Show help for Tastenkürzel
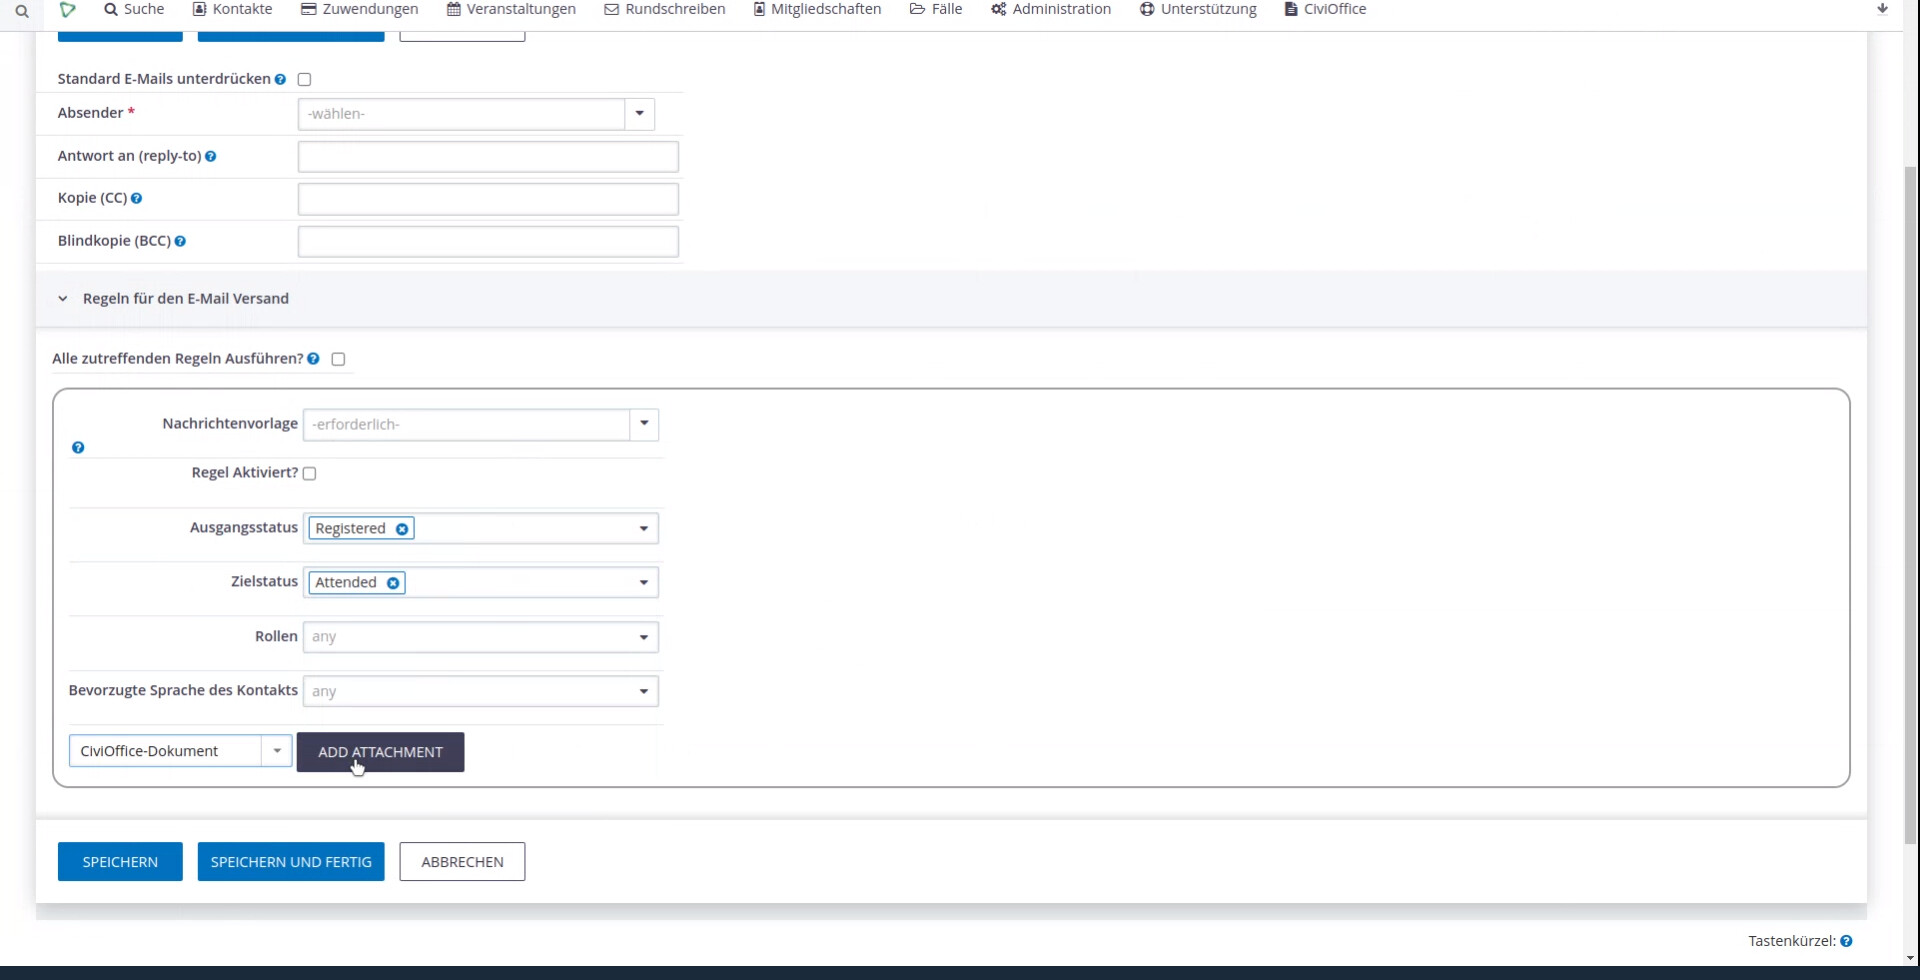This screenshot has height=980, width=1920. [x=1846, y=941]
